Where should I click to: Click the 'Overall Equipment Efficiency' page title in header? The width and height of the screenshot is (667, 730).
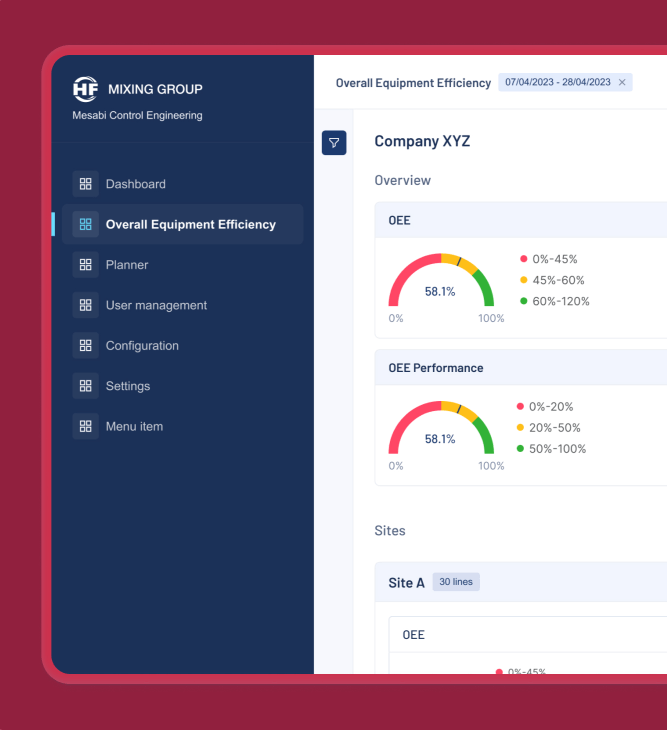413,83
